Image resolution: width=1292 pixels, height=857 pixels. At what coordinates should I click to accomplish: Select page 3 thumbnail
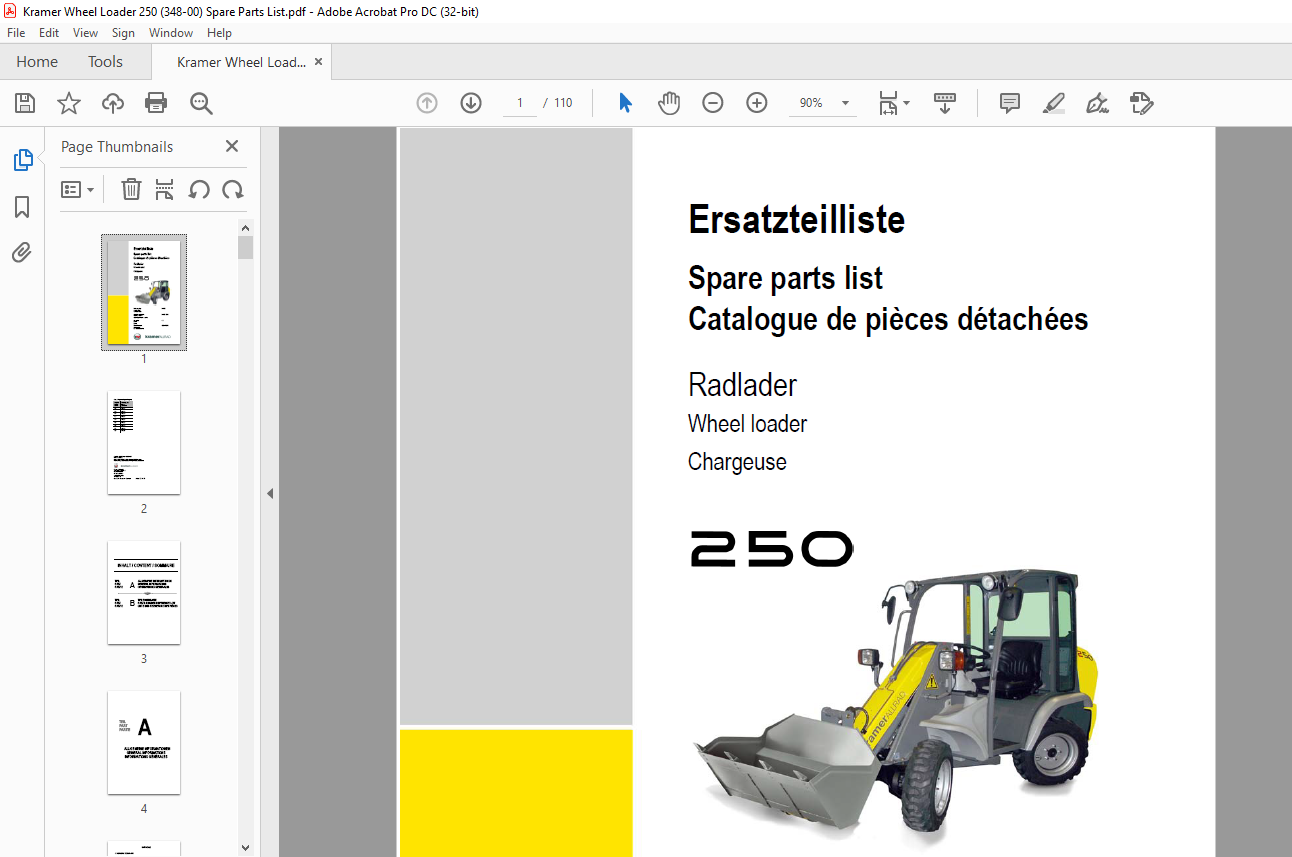tap(144, 593)
